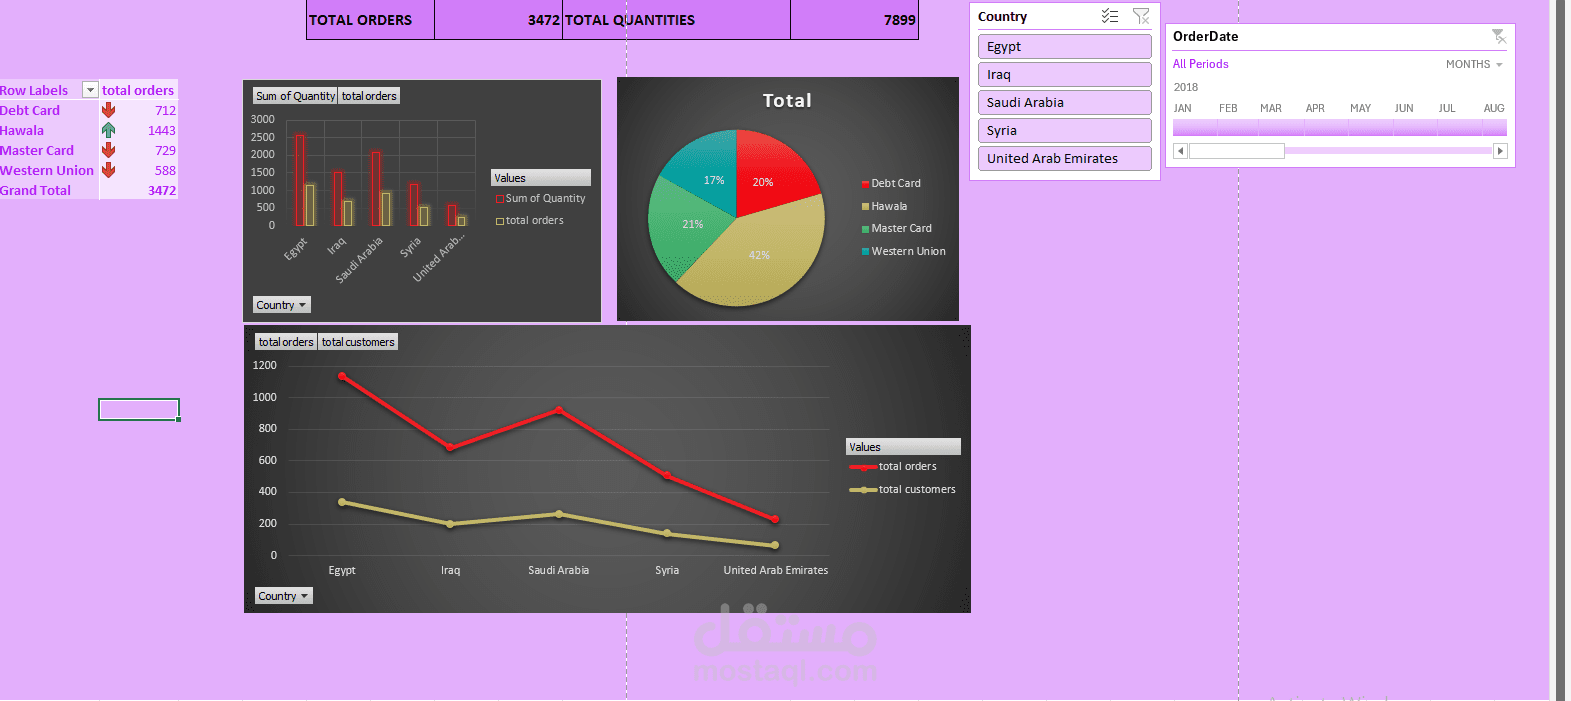Click the selected empty worksheet cell
The width and height of the screenshot is (1571, 701).
point(139,409)
